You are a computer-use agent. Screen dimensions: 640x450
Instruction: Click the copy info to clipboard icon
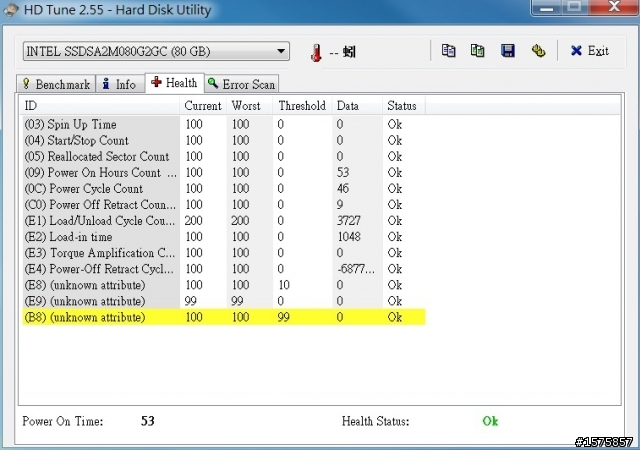click(448, 51)
